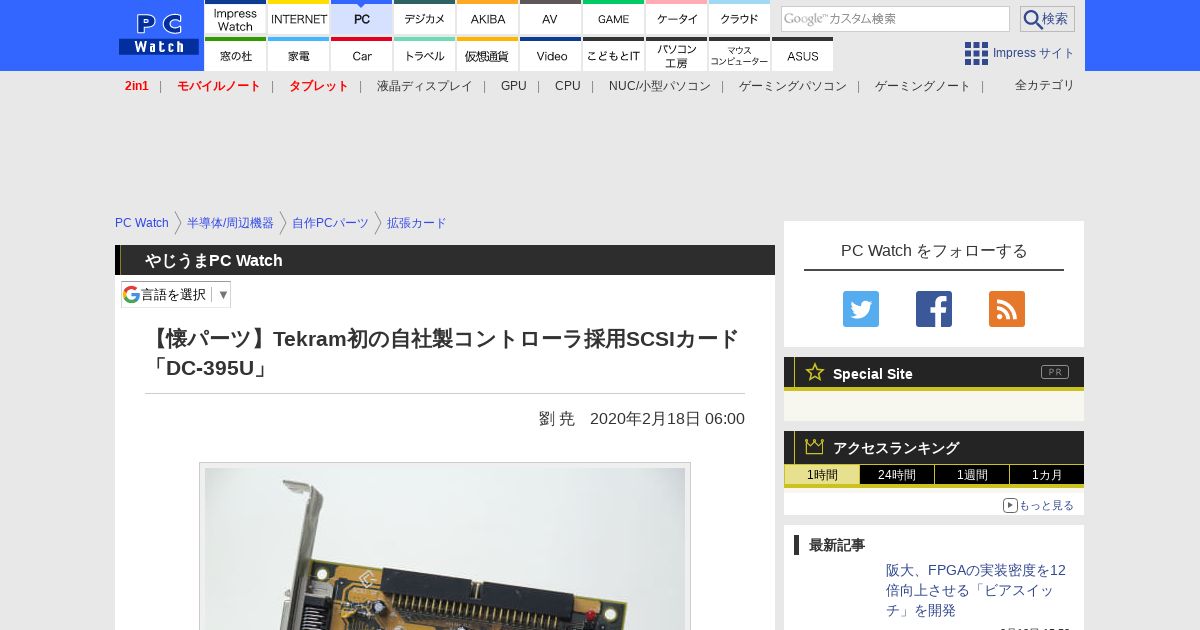
Task: Open the クラウド tab
Action: [740, 18]
